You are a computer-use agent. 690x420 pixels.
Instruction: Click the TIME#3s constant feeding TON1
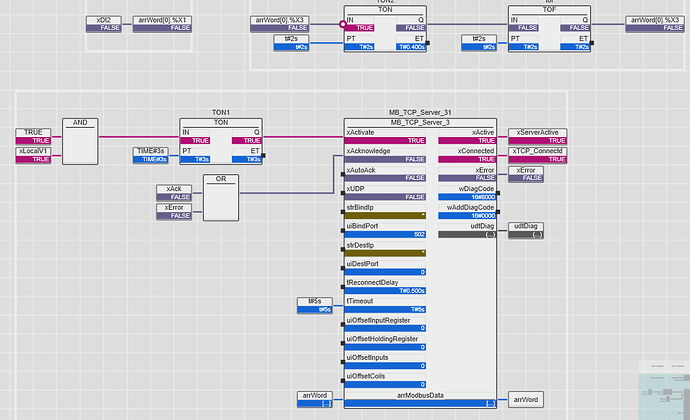[x=151, y=155]
